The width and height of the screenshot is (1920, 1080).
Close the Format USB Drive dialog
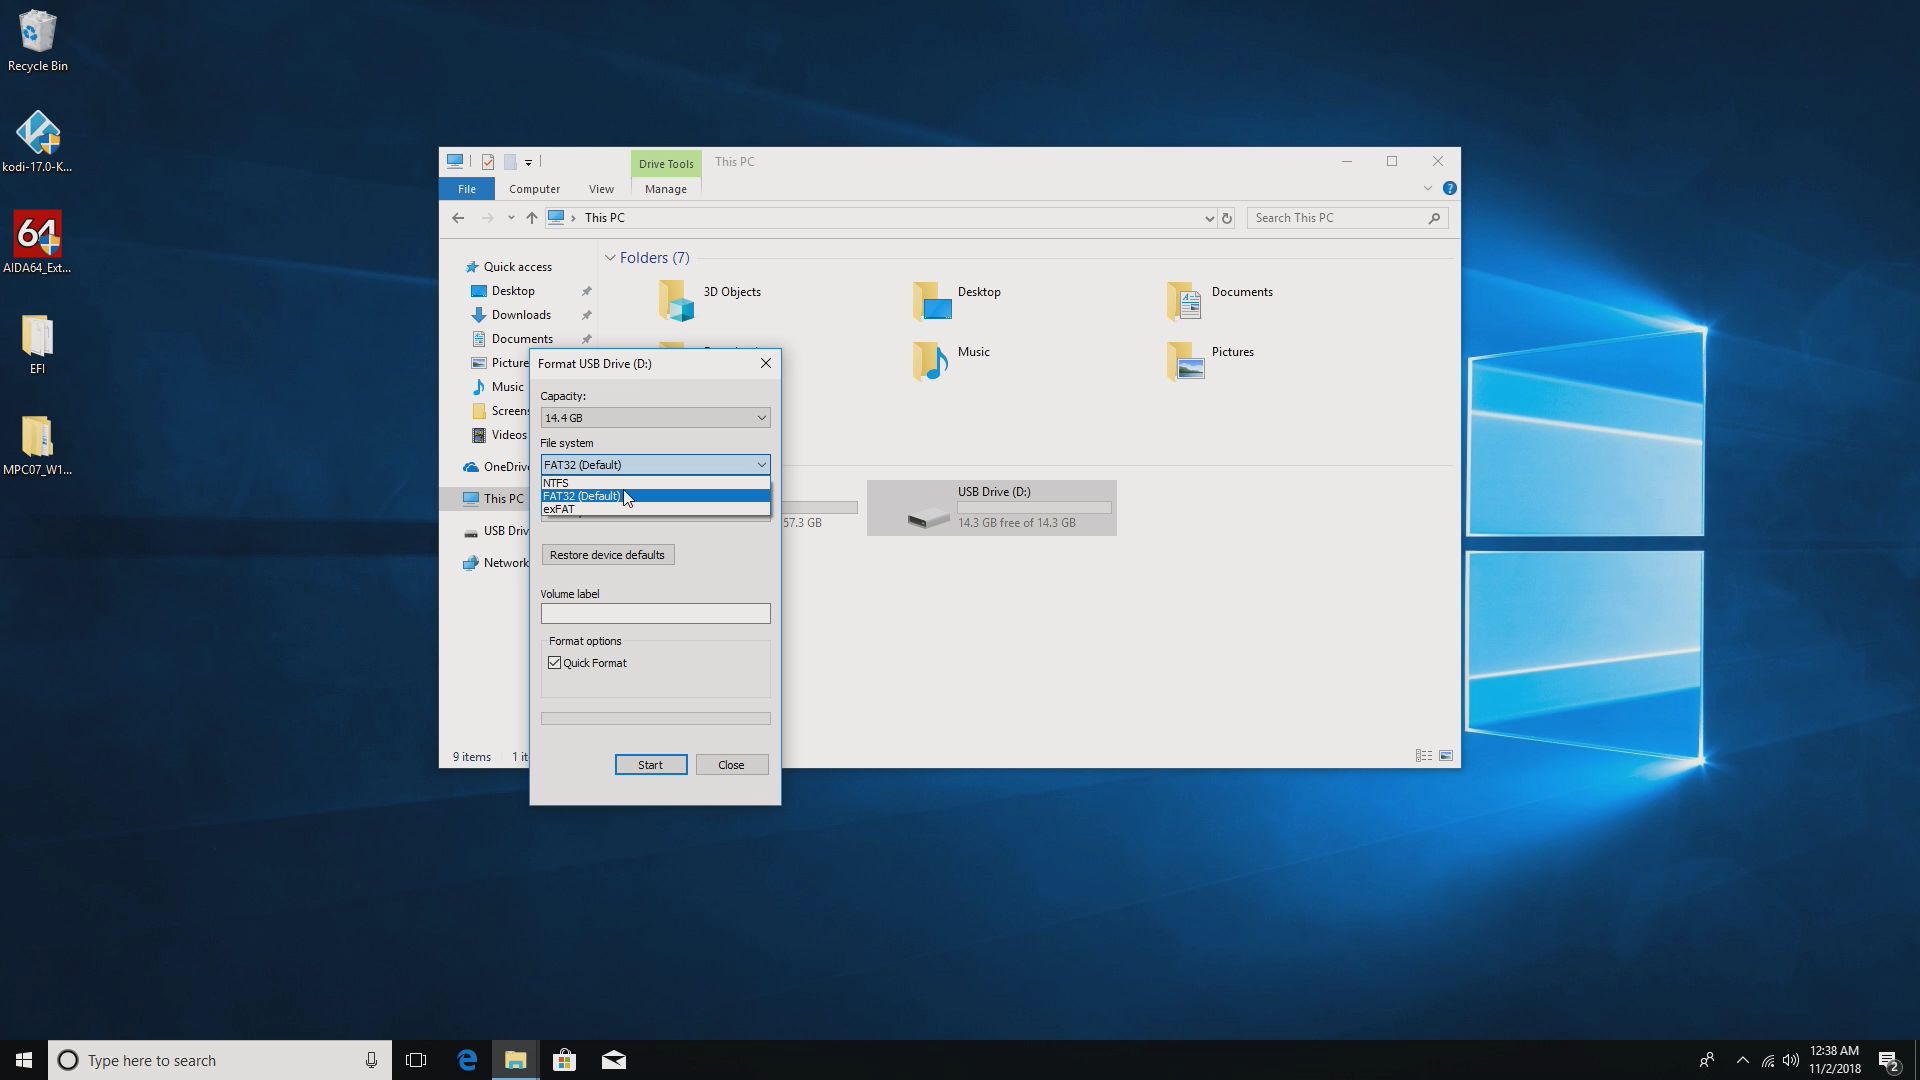coord(766,363)
